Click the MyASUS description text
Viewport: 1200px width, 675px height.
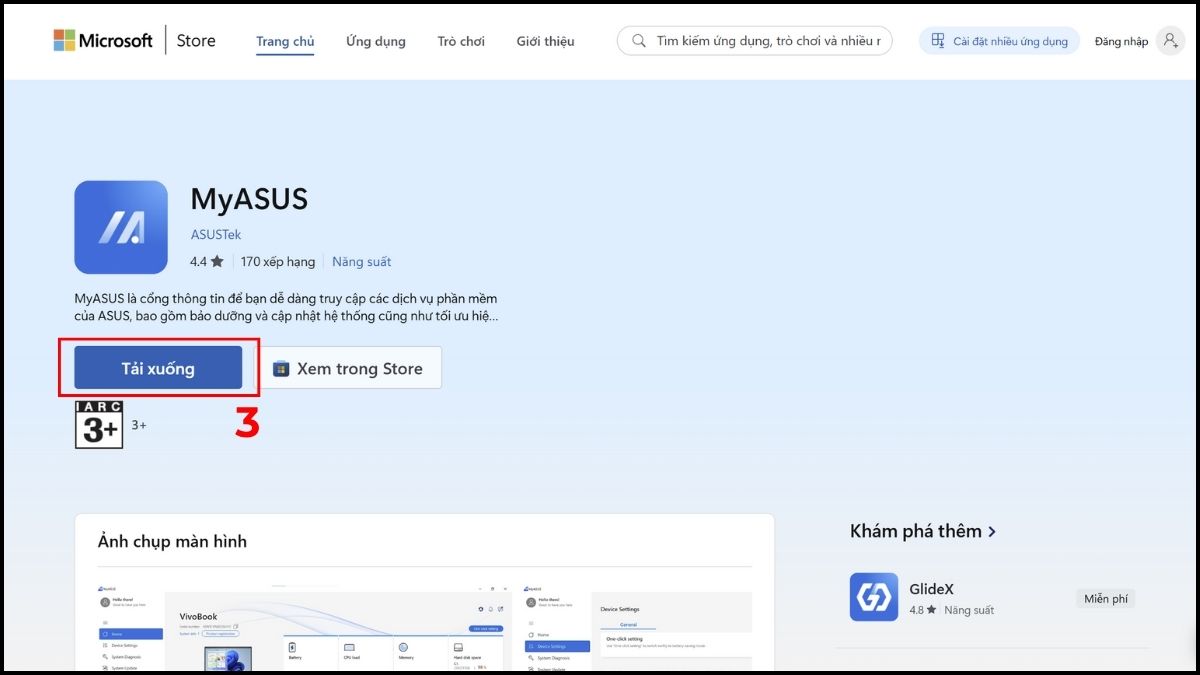[x=286, y=307]
